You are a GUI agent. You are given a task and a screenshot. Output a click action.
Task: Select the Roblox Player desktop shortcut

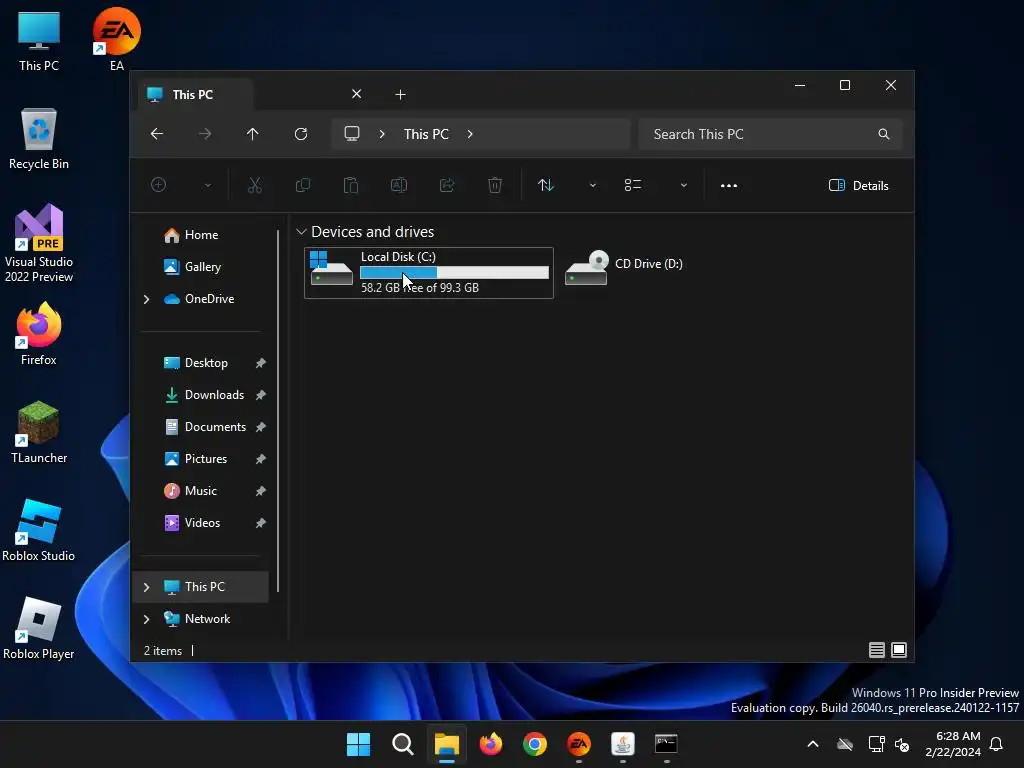(x=39, y=628)
